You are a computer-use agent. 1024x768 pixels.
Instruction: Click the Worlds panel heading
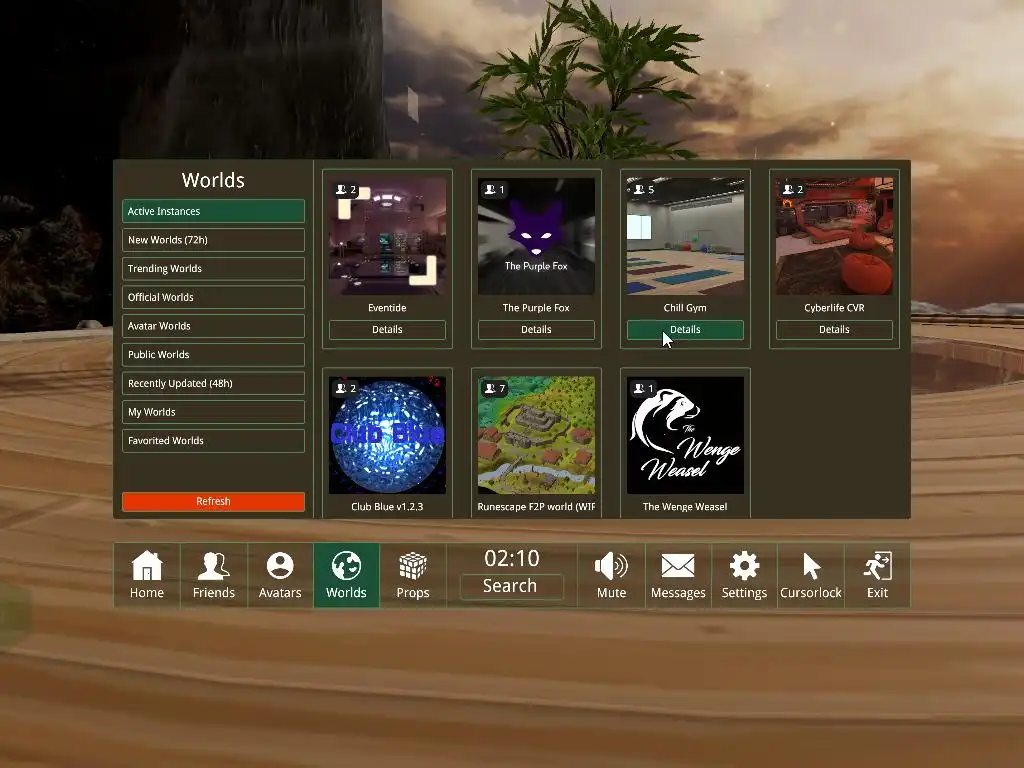pyautogui.click(x=213, y=180)
